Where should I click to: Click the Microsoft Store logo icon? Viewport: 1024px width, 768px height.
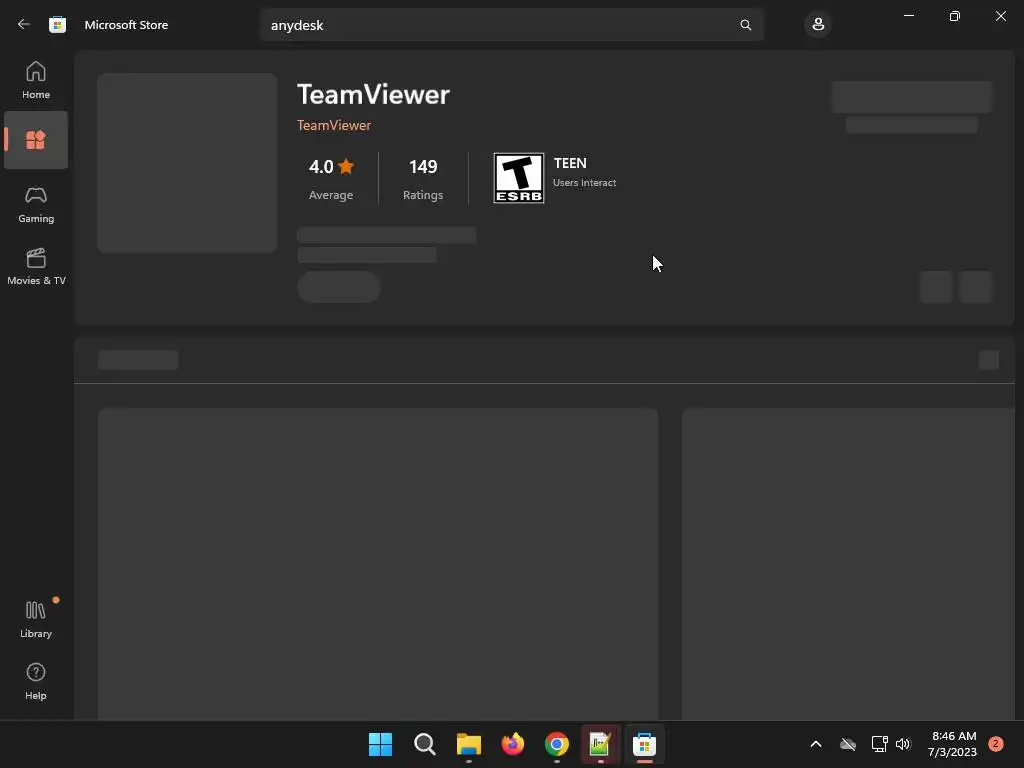point(57,25)
